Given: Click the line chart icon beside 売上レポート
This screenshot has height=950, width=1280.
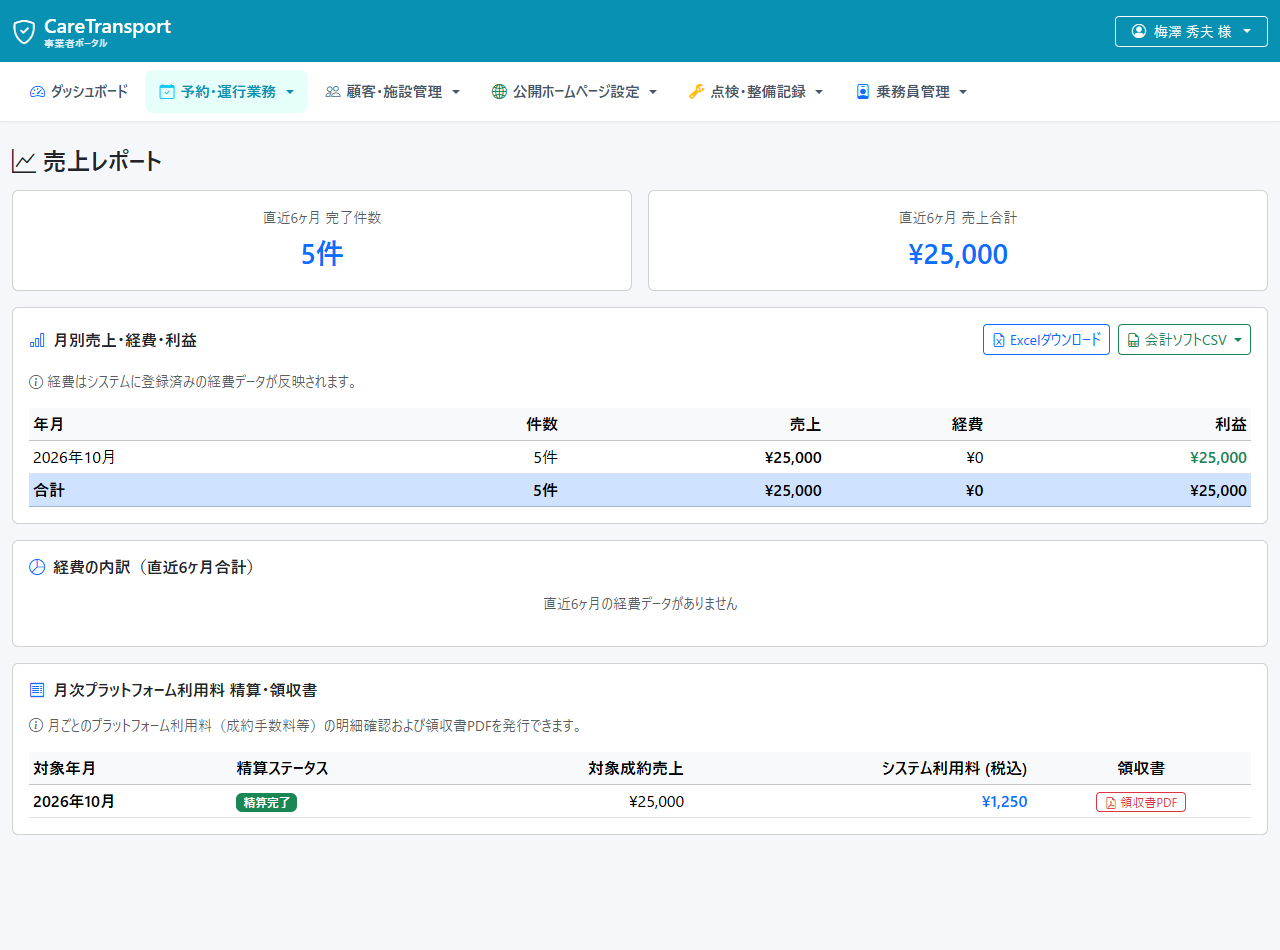Looking at the screenshot, I should [x=24, y=161].
